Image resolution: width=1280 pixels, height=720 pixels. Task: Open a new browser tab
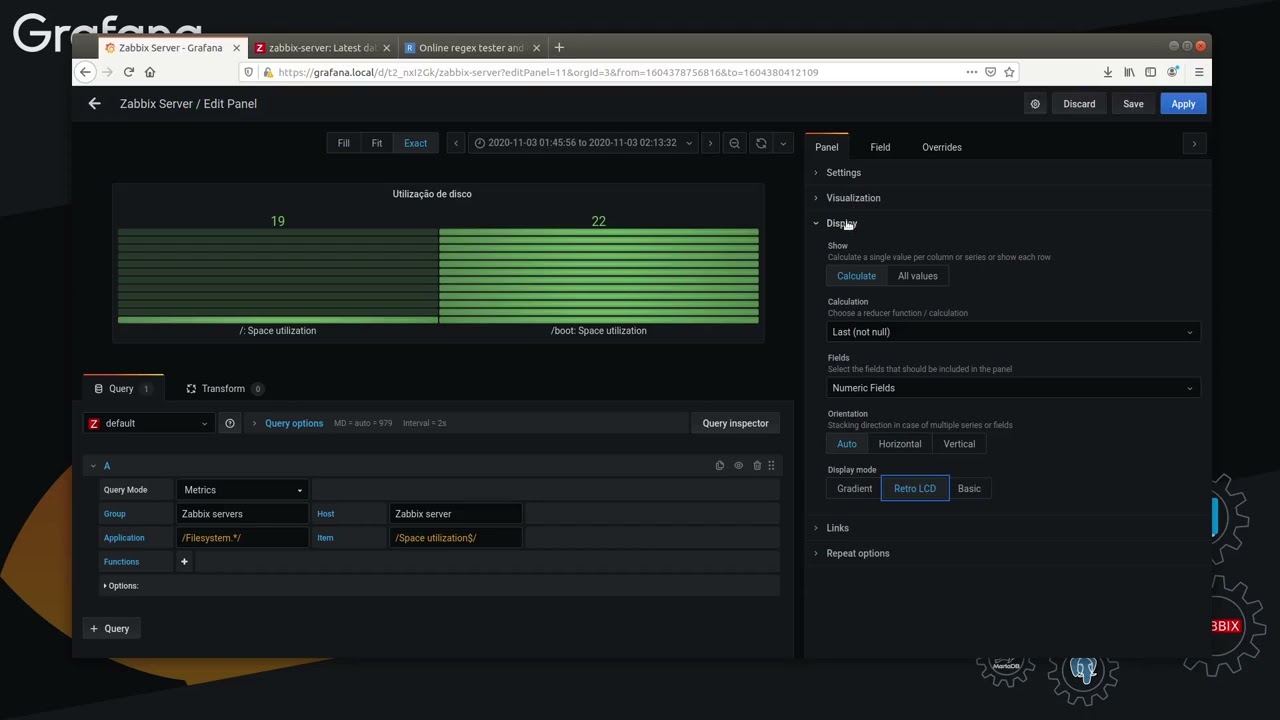point(559,47)
